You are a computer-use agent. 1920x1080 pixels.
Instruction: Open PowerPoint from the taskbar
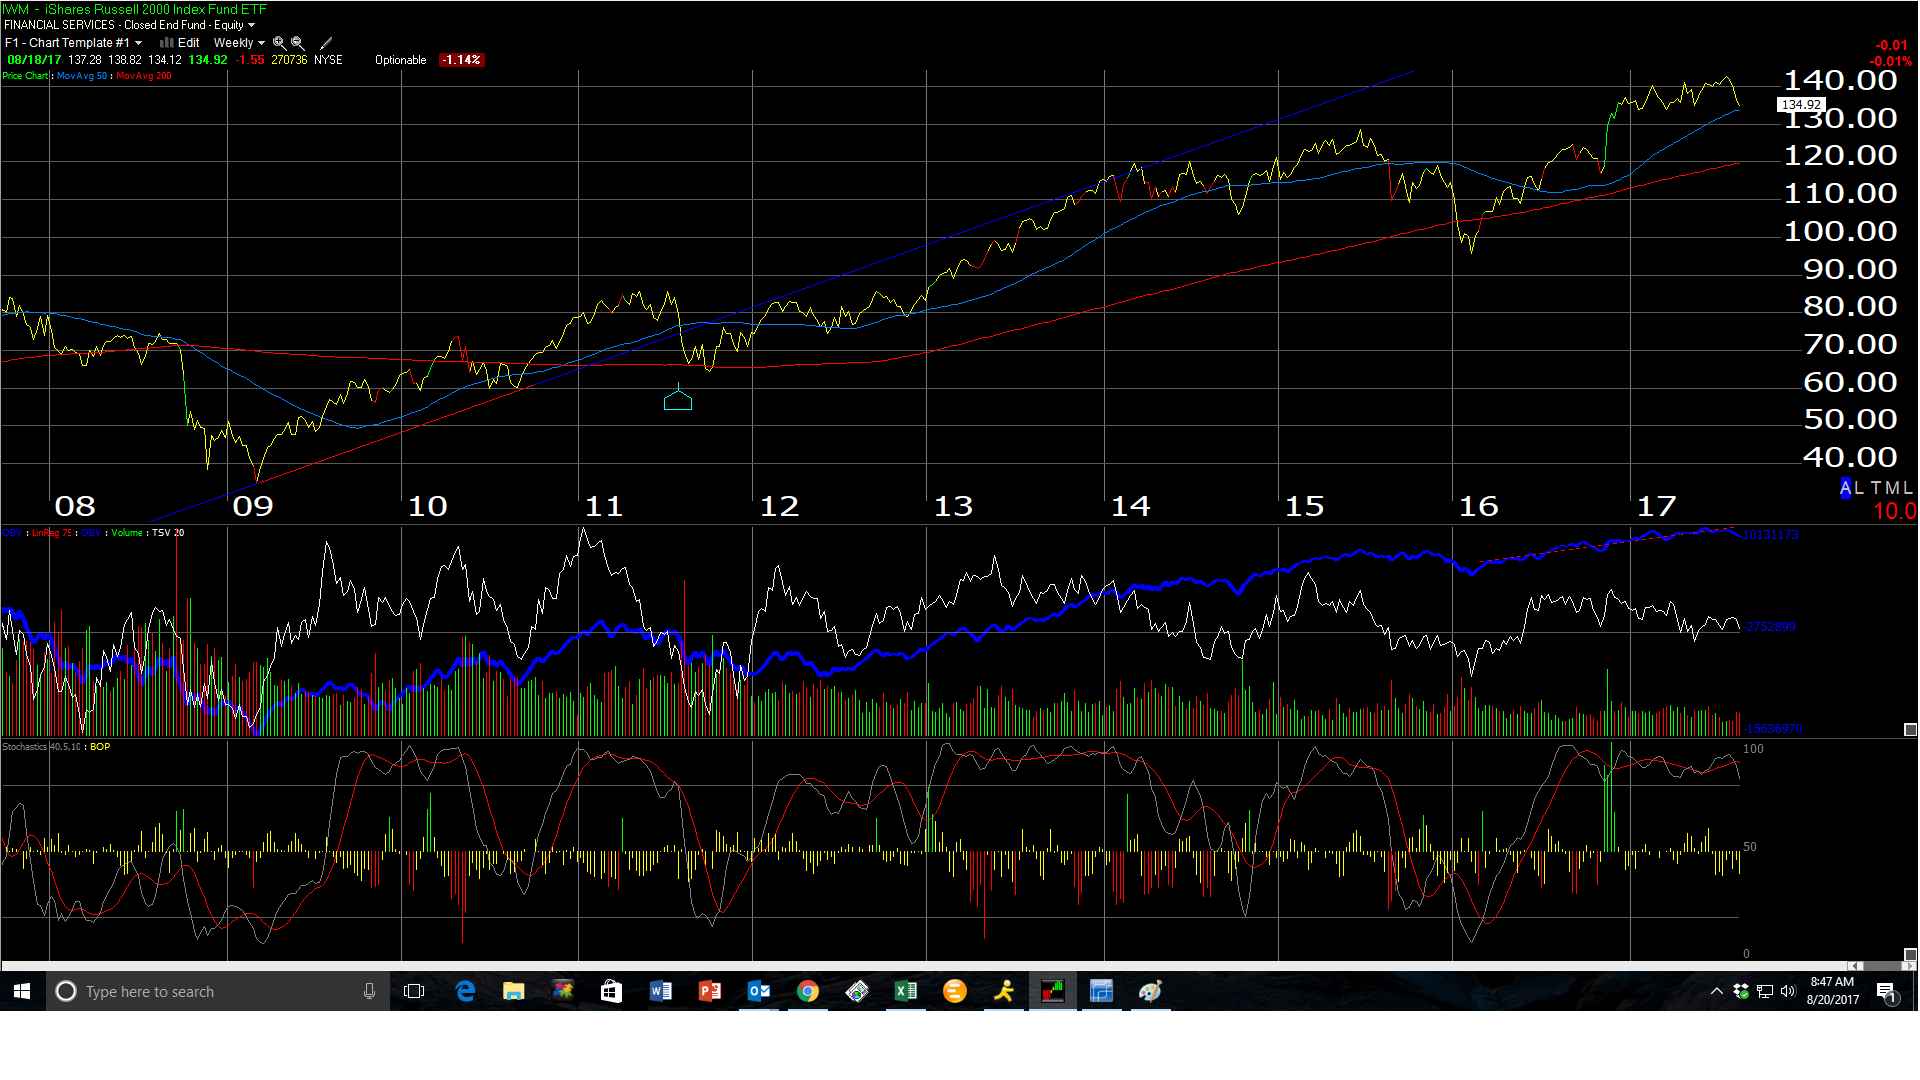tap(709, 991)
